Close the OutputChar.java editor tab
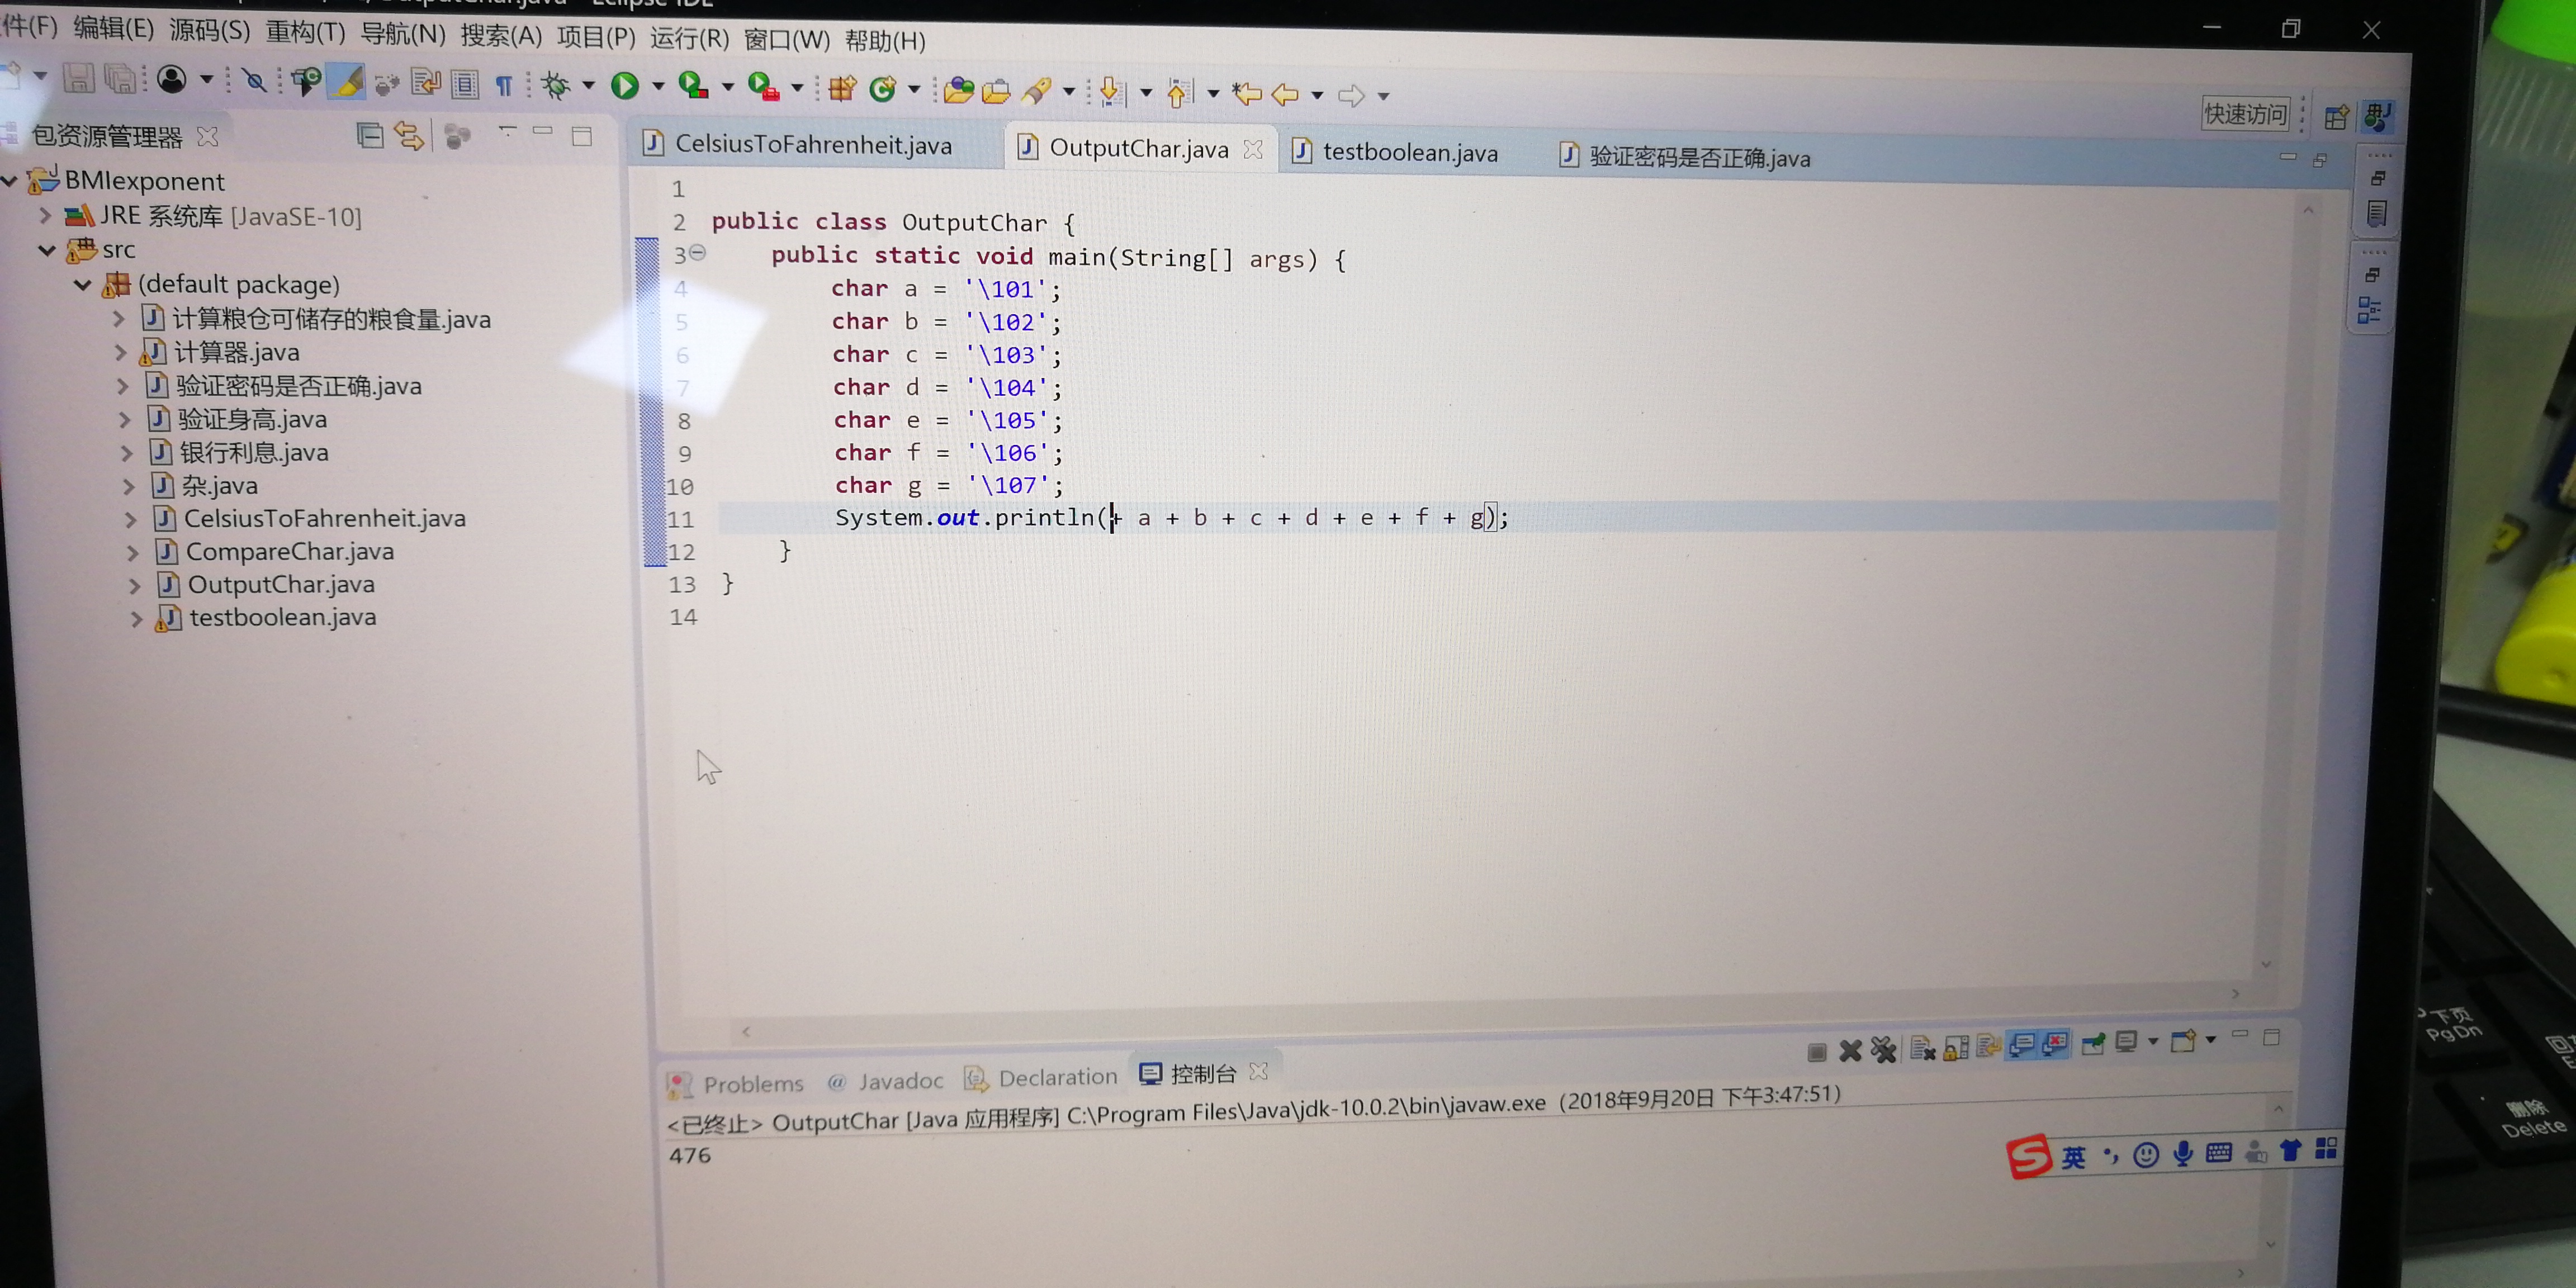Image resolution: width=2576 pixels, height=1288 pixels. (1253, 149)
